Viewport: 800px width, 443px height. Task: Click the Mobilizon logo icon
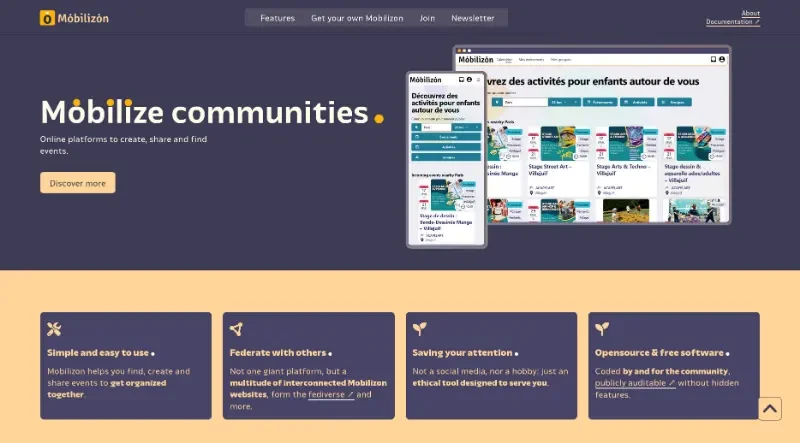(47, 18)
